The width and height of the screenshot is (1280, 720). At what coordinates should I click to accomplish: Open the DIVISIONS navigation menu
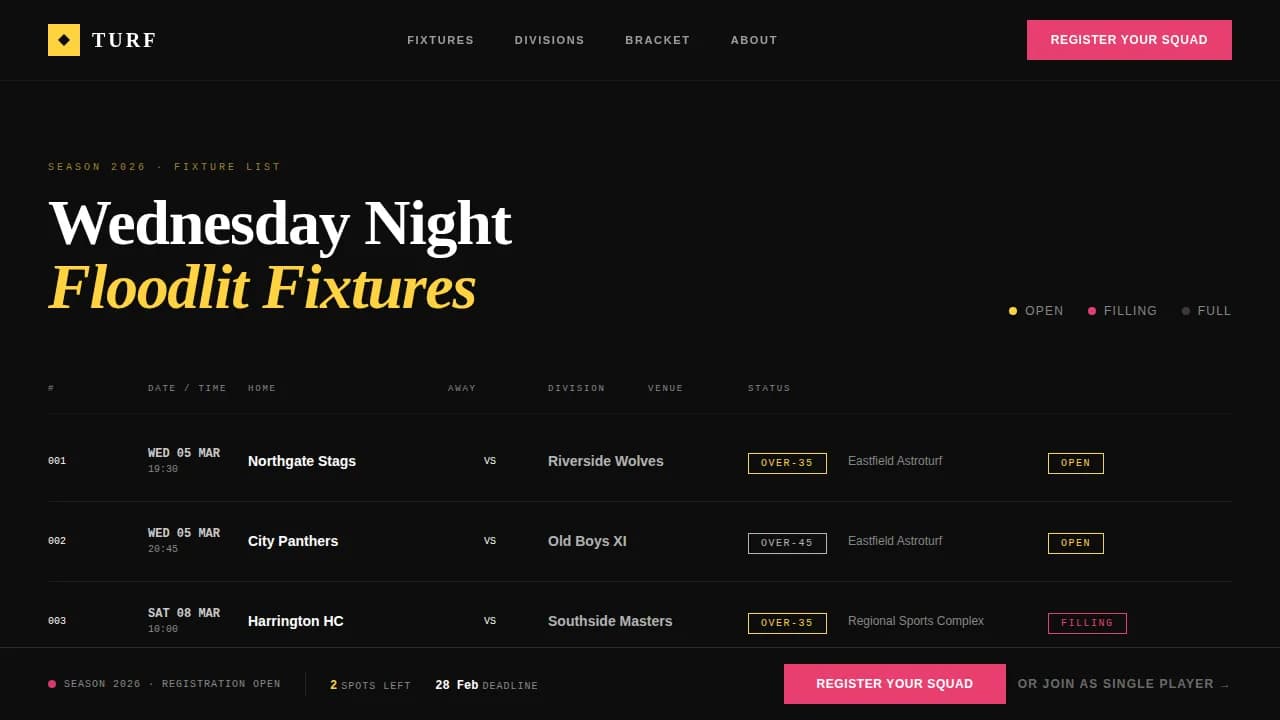(x=549, y=40)
